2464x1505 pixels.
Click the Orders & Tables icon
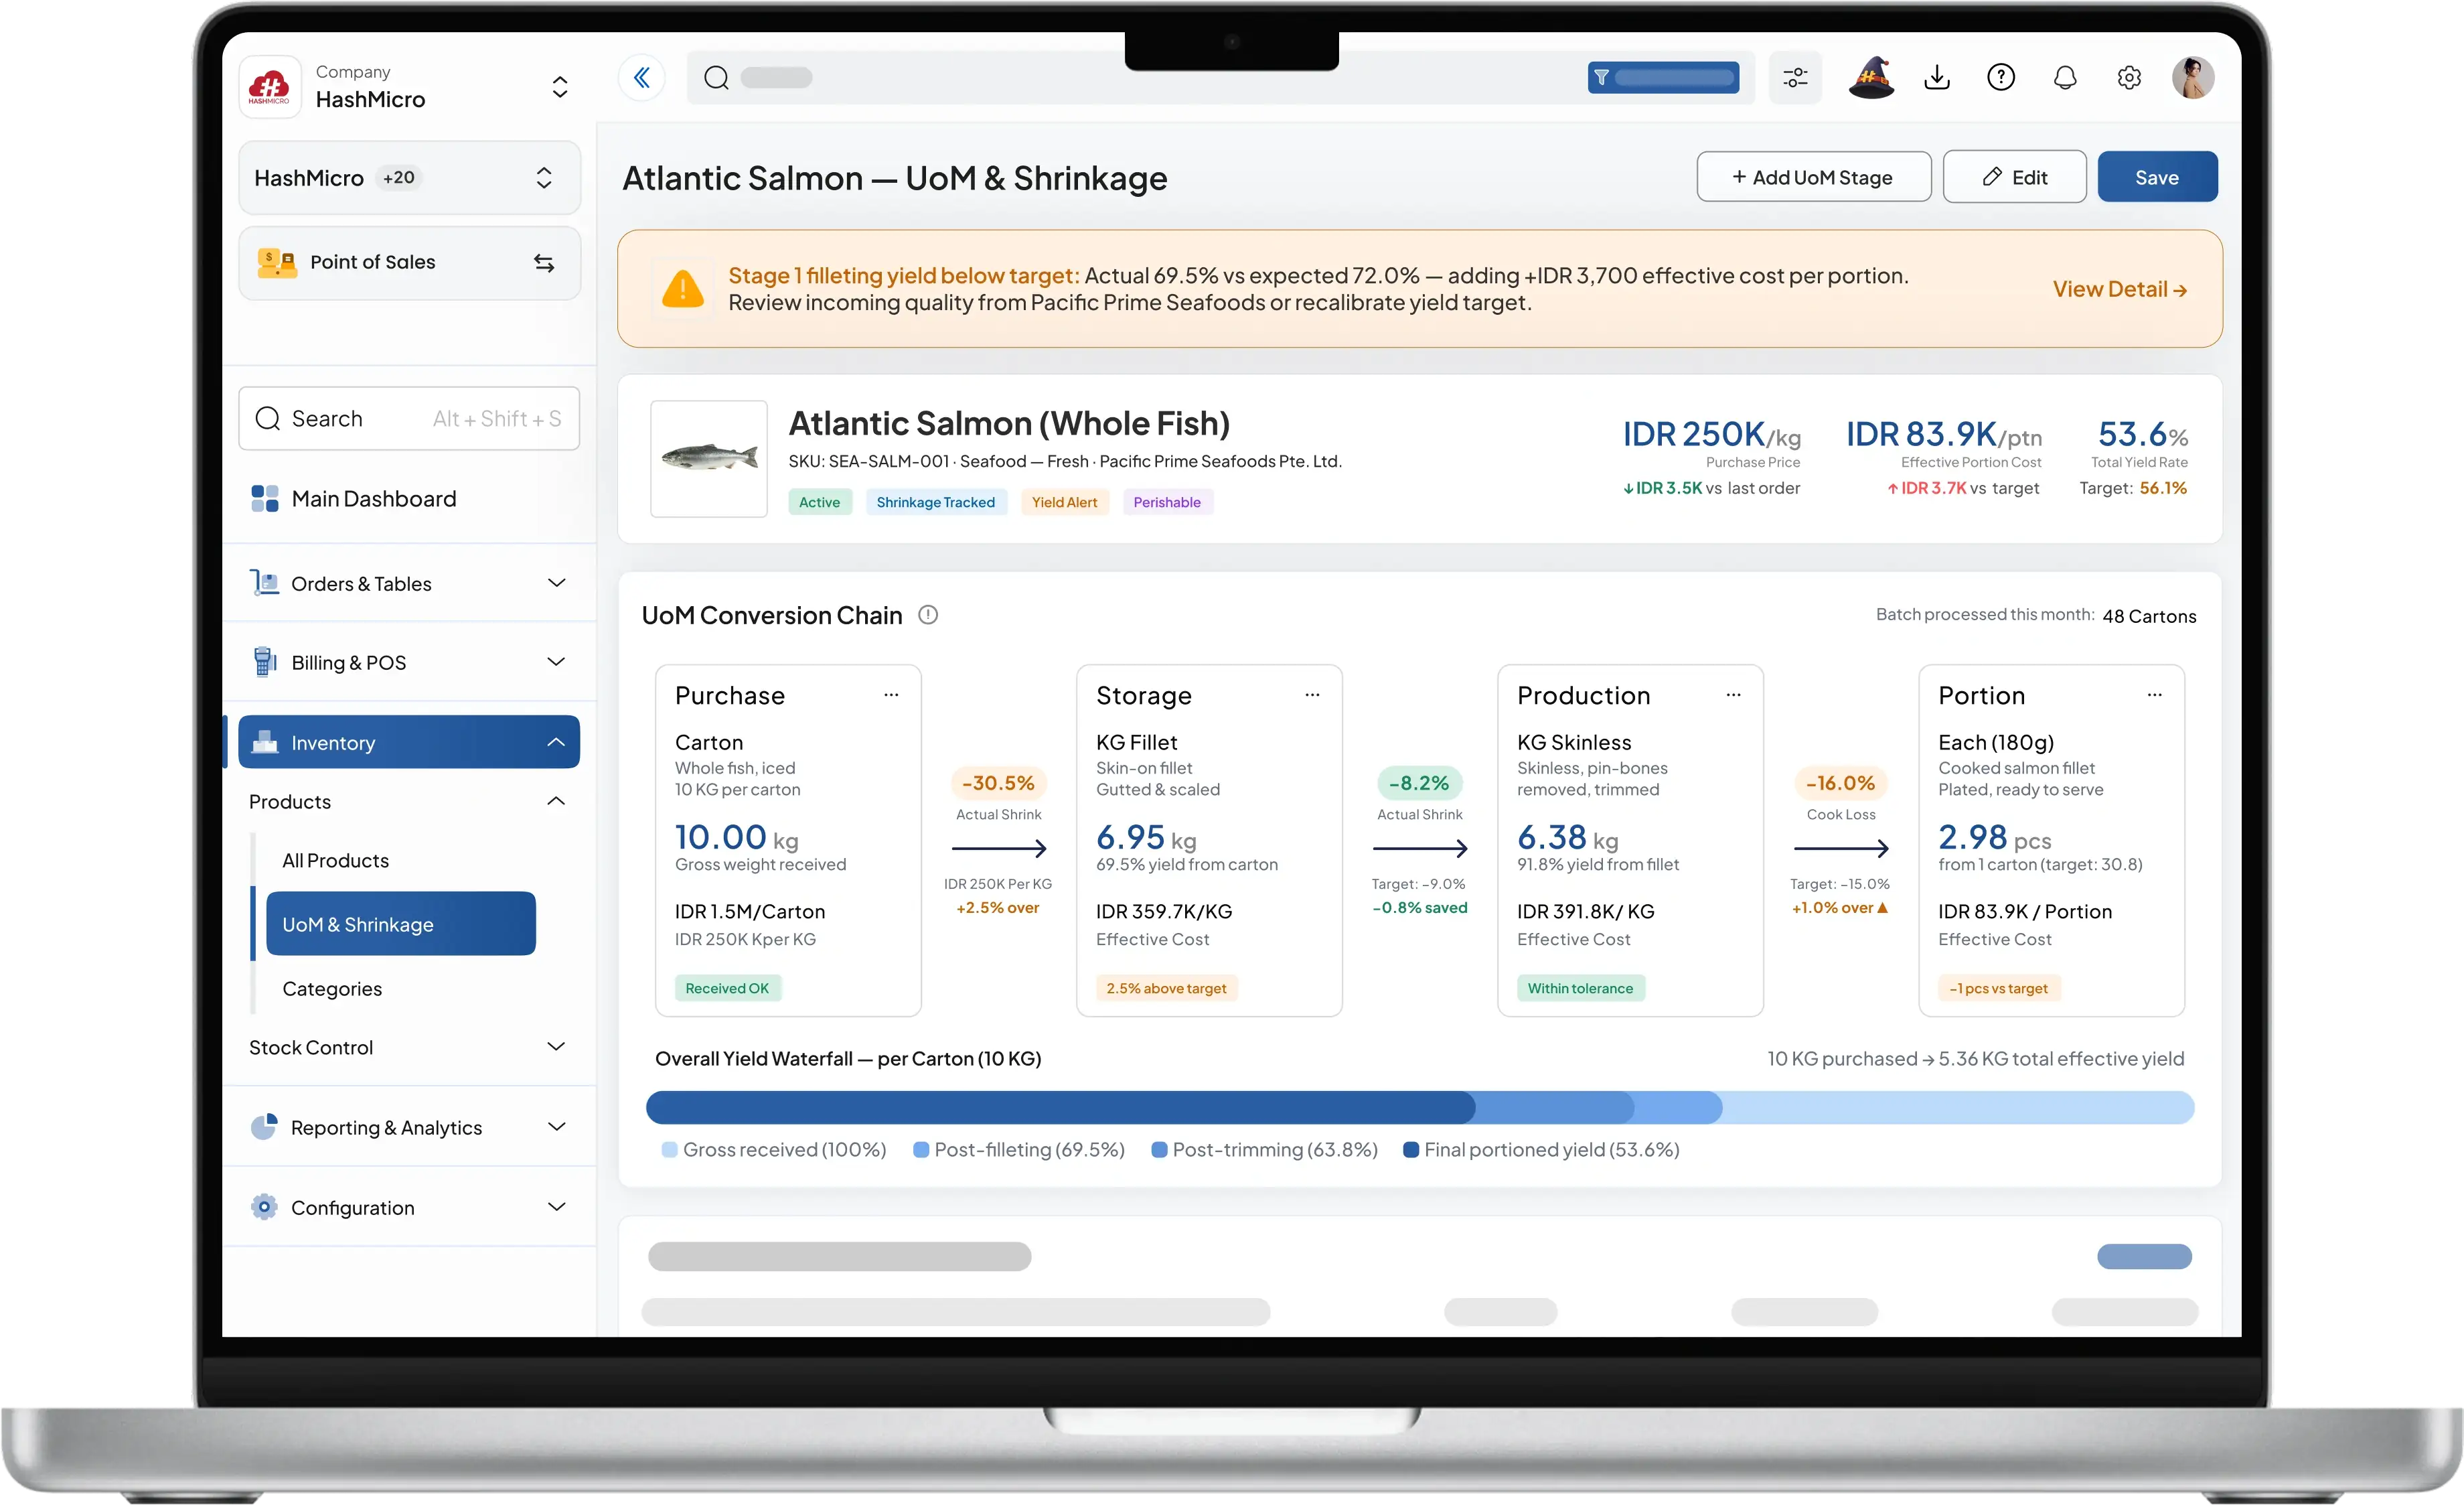point(265,583)
